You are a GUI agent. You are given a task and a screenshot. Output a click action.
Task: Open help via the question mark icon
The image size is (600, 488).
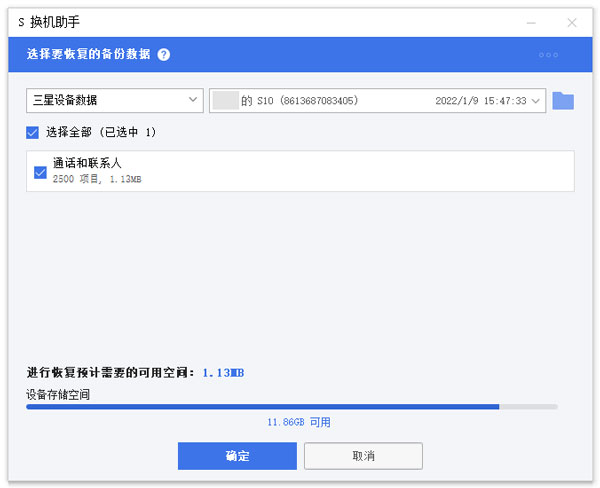tap(164, 55)
